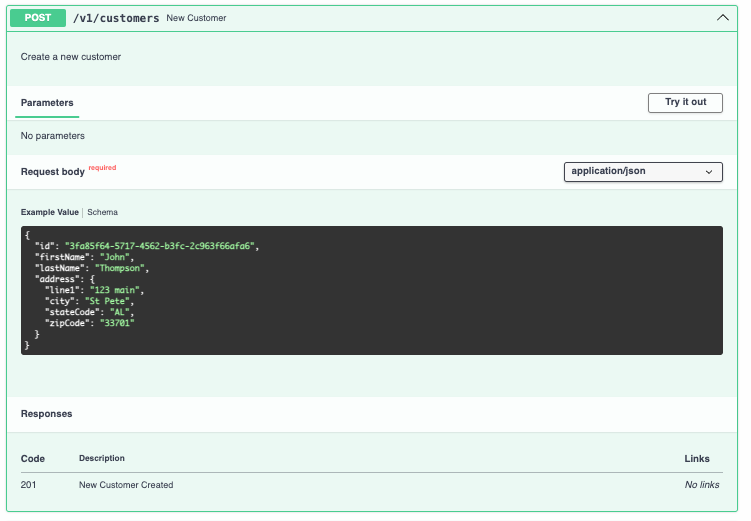Click the New Customer summary text
Viewport: 751px width, 521px height.
(x=196, y=18)
